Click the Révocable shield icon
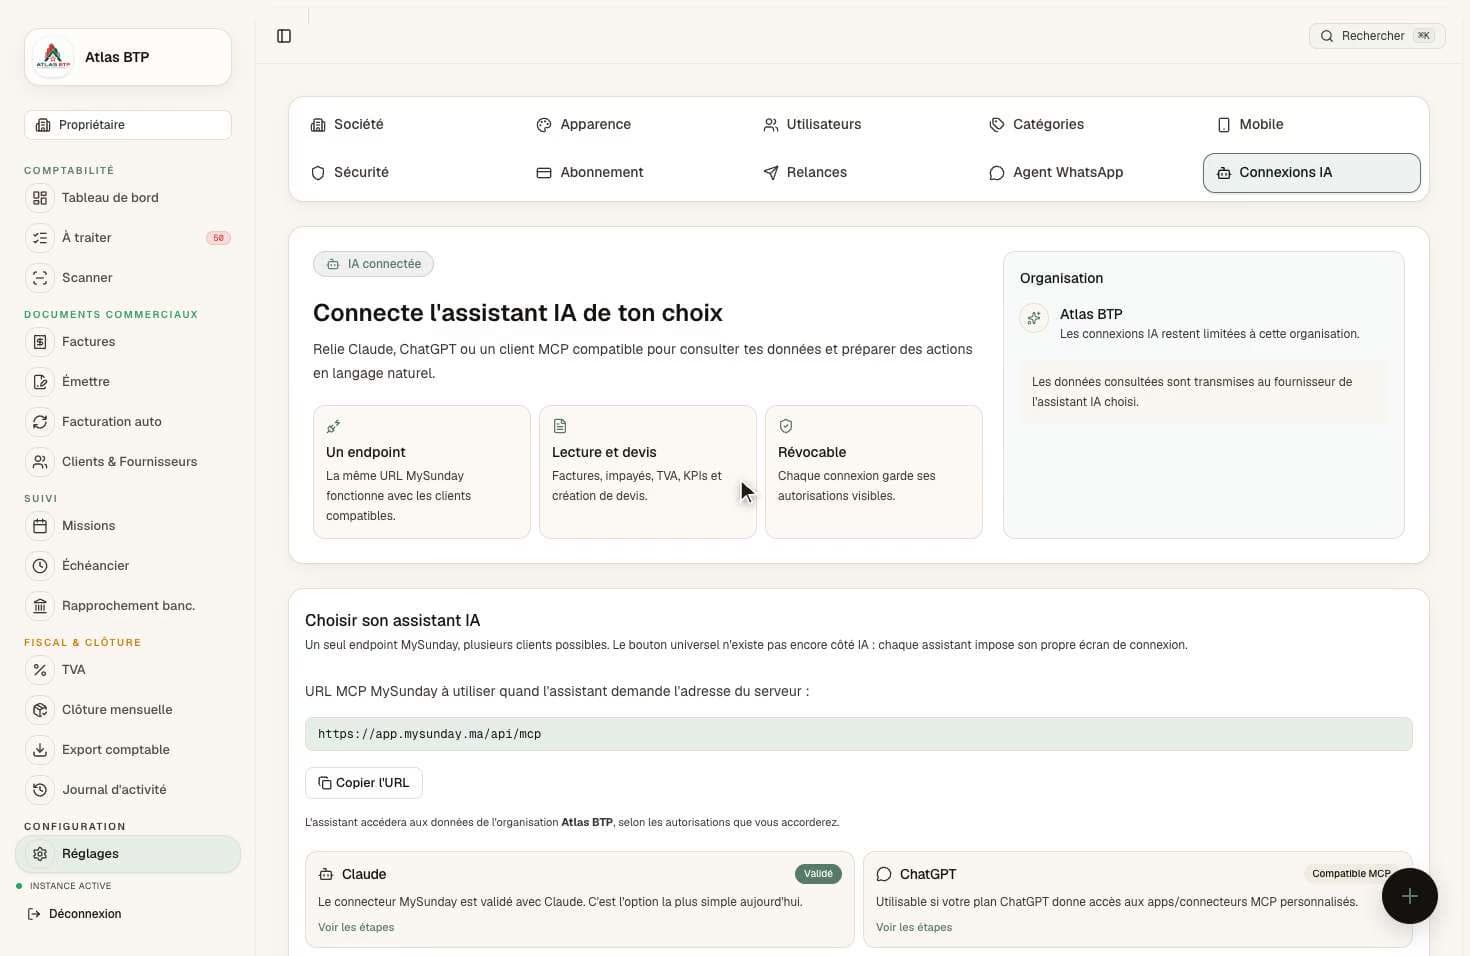 [785, 426]
